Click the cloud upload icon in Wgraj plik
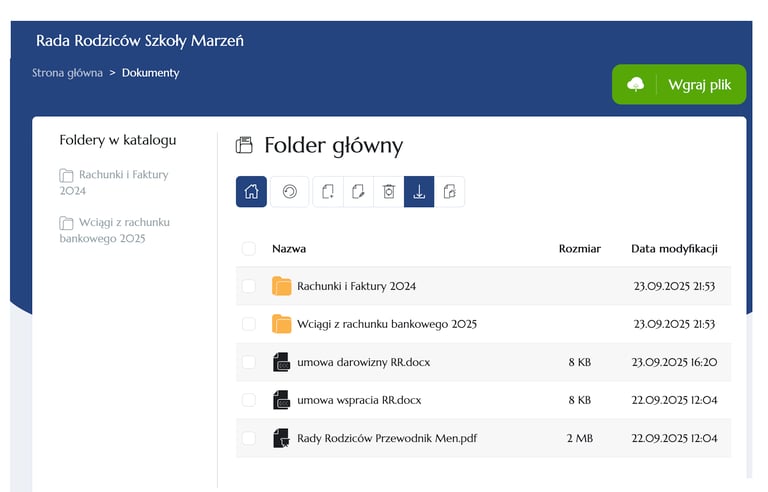768x492 pixels. pos(635,84)
